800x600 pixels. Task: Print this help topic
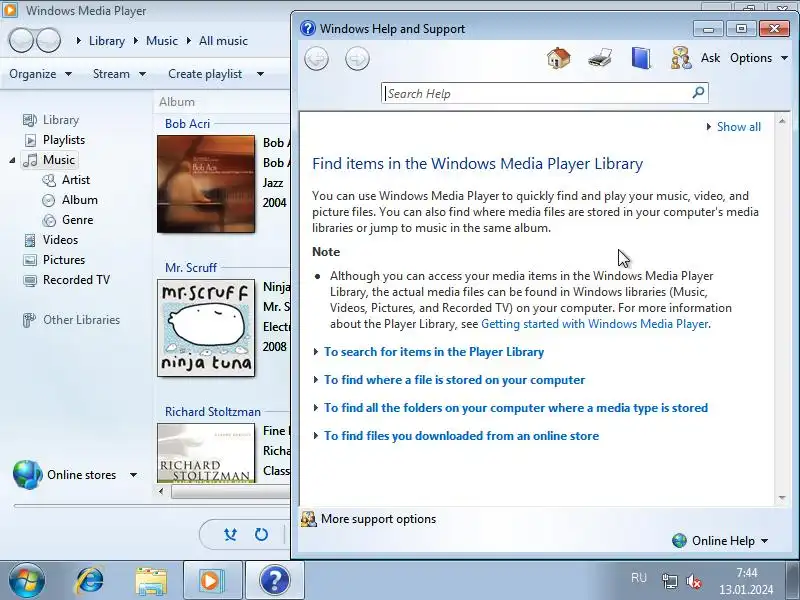[x=599, y=58]
